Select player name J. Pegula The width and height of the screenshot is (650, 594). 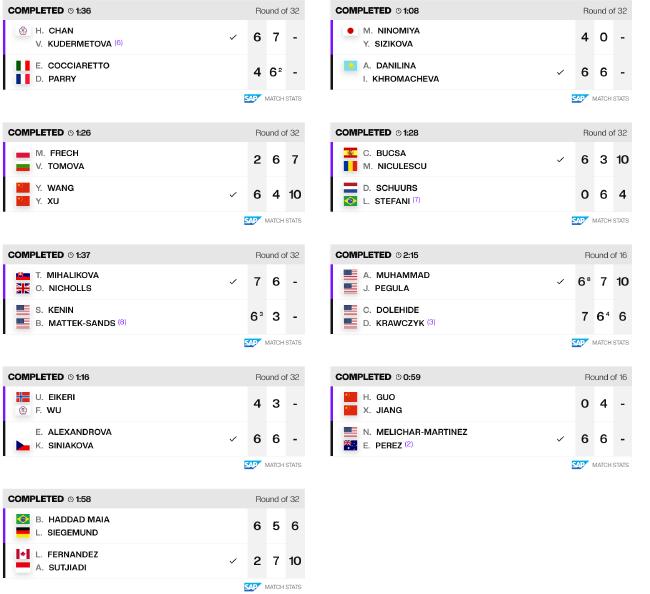(396, 288)
